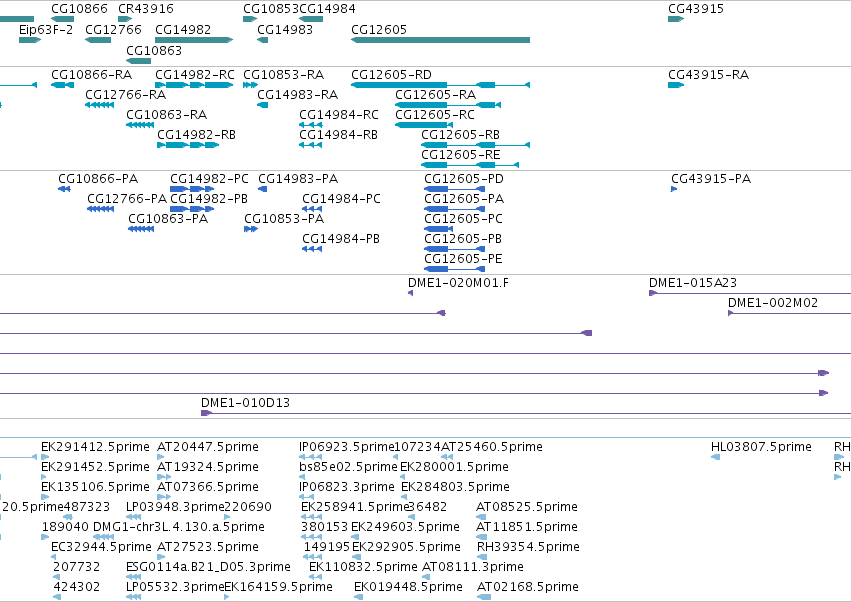This screenshot has height=602, width=851.
Task: Select the DME1-015A23 clone label
Action: click(693, 283)
